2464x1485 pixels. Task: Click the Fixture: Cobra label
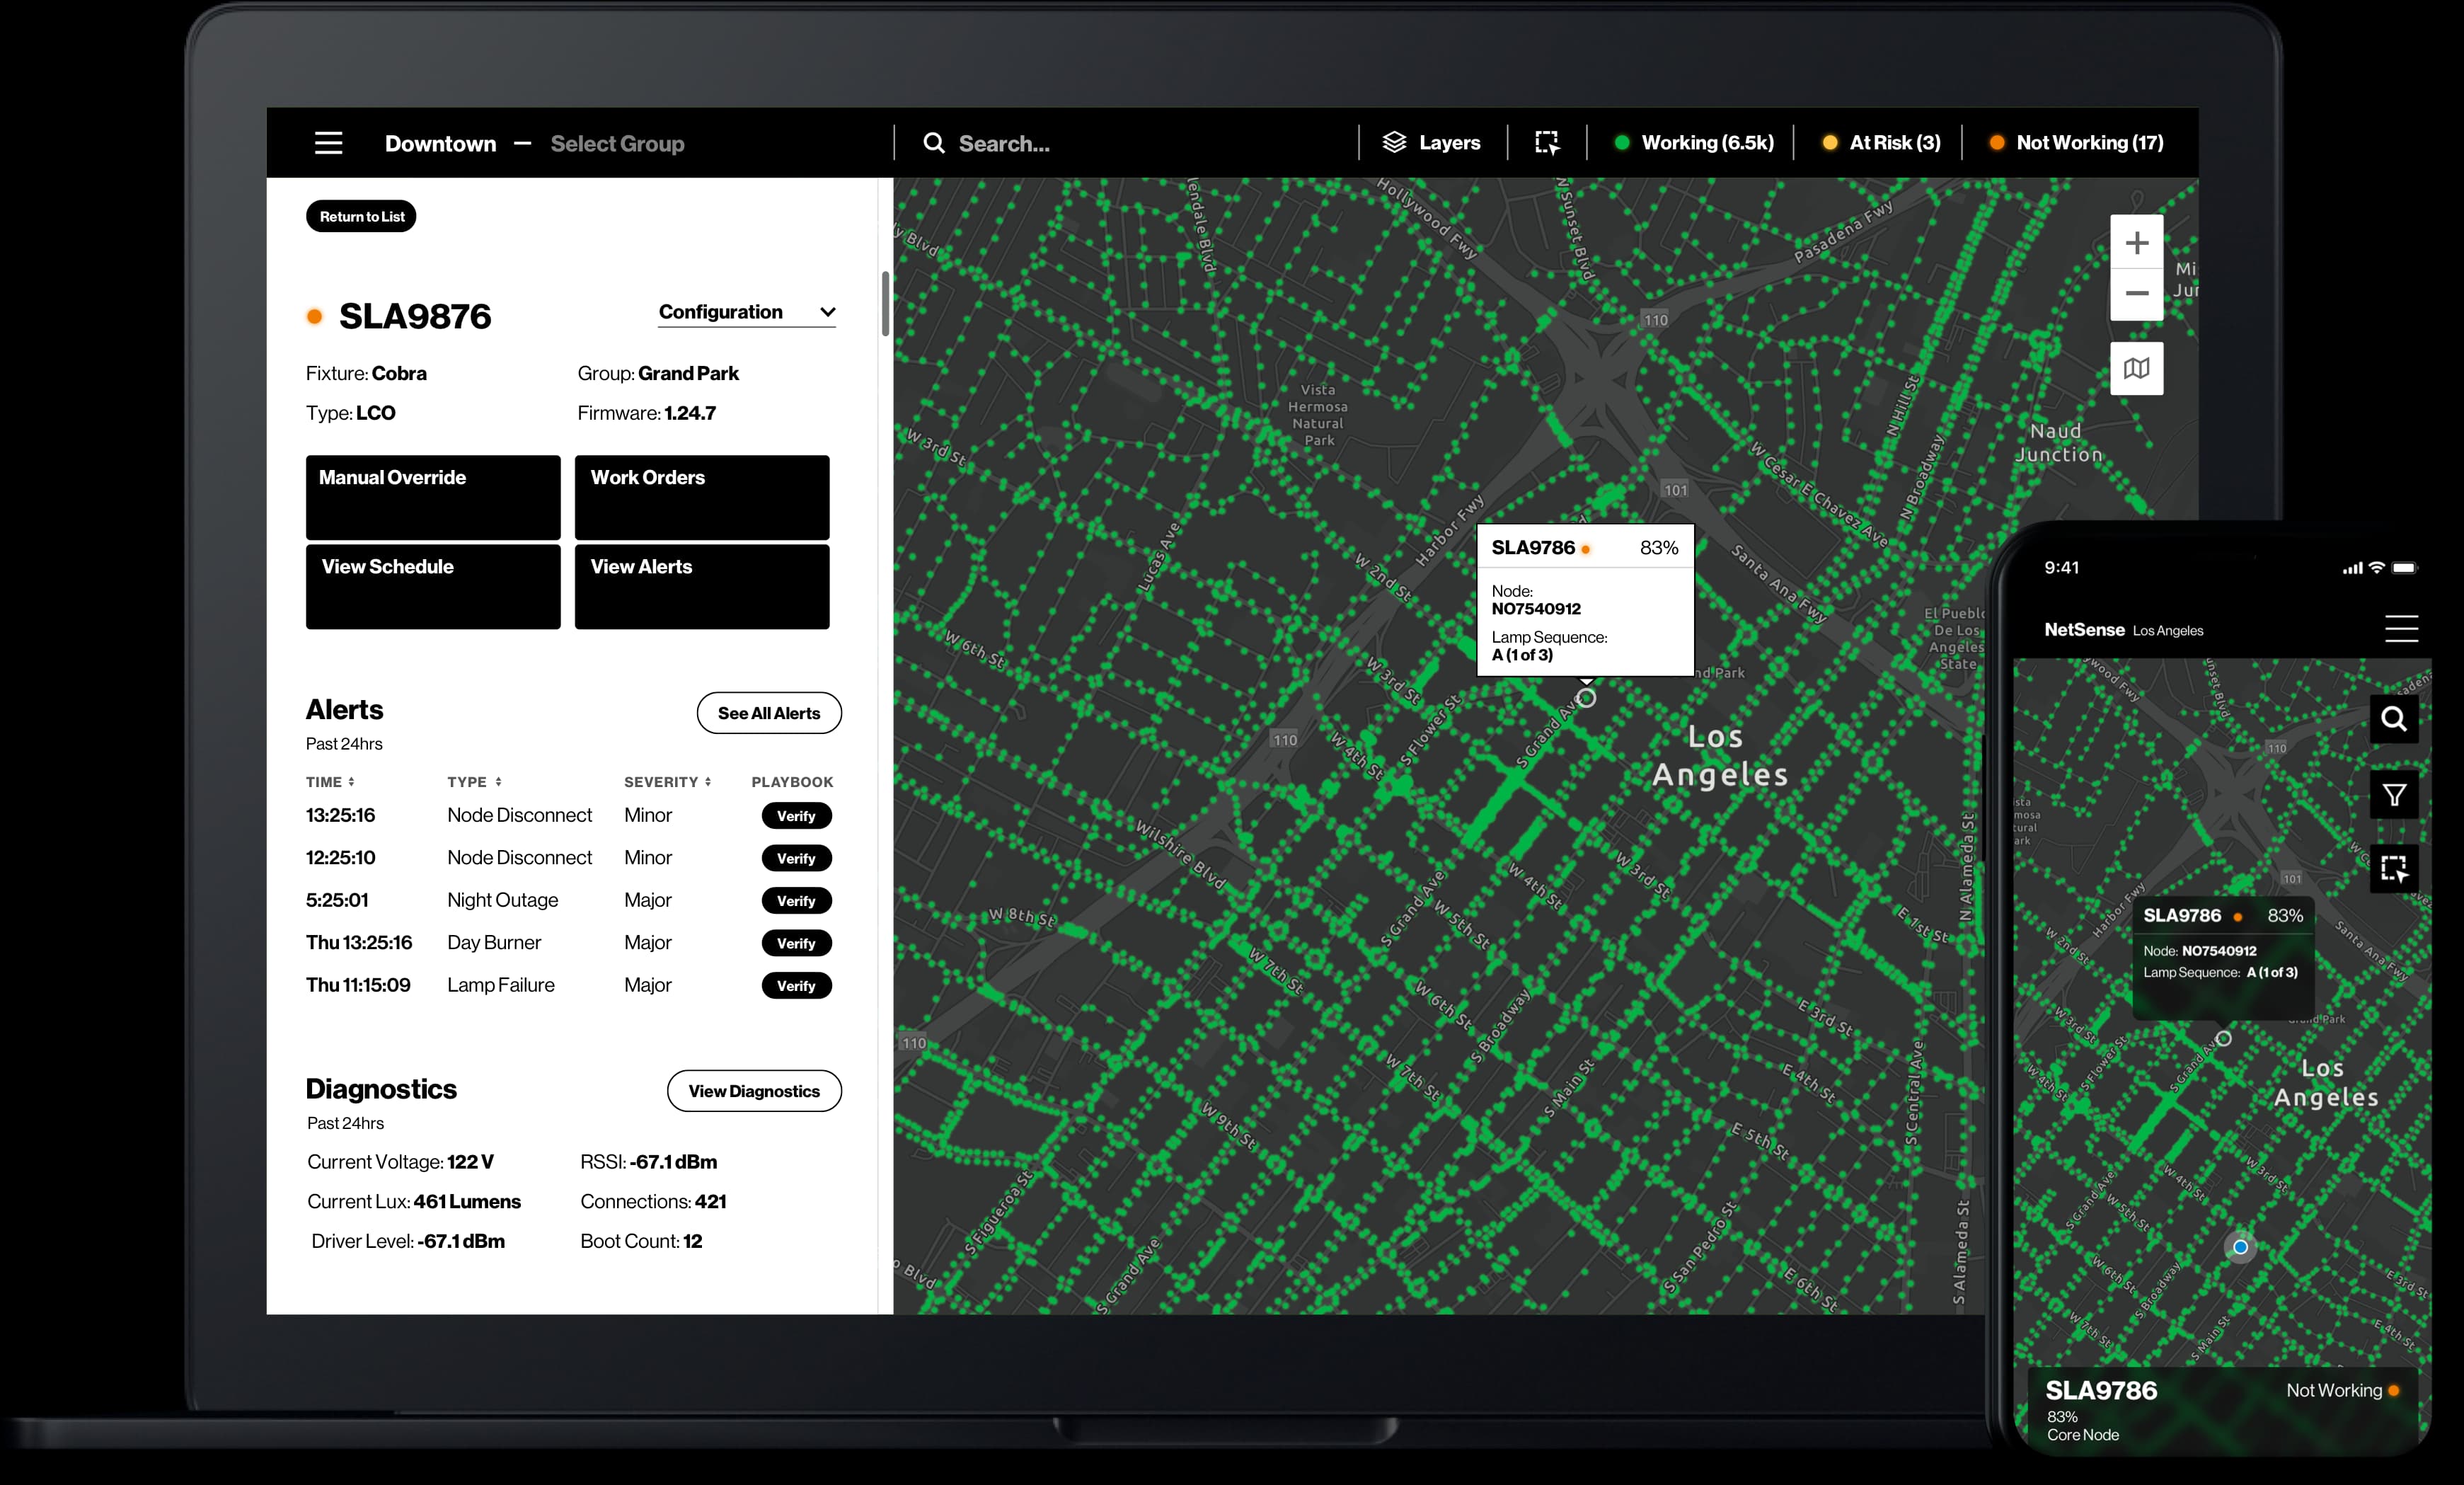pyautogui.click(x=366, y=373)
